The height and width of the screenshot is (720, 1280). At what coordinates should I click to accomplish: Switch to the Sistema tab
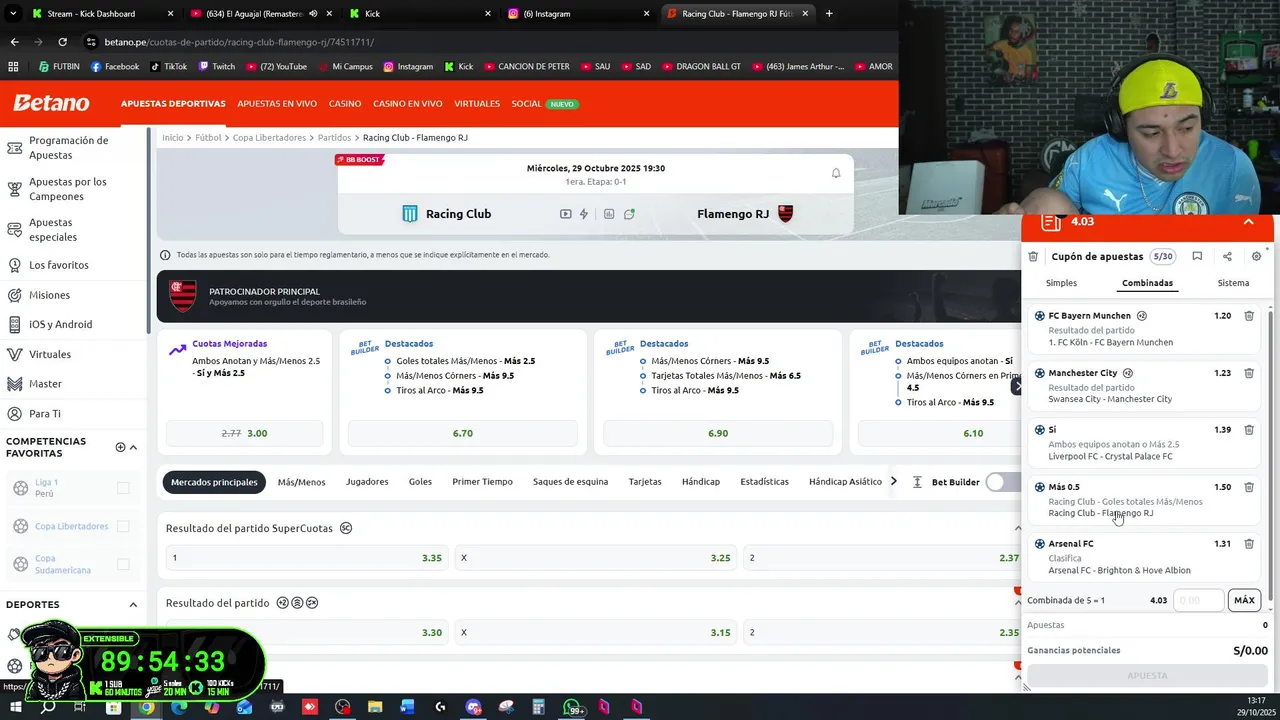pos(1233,283)
